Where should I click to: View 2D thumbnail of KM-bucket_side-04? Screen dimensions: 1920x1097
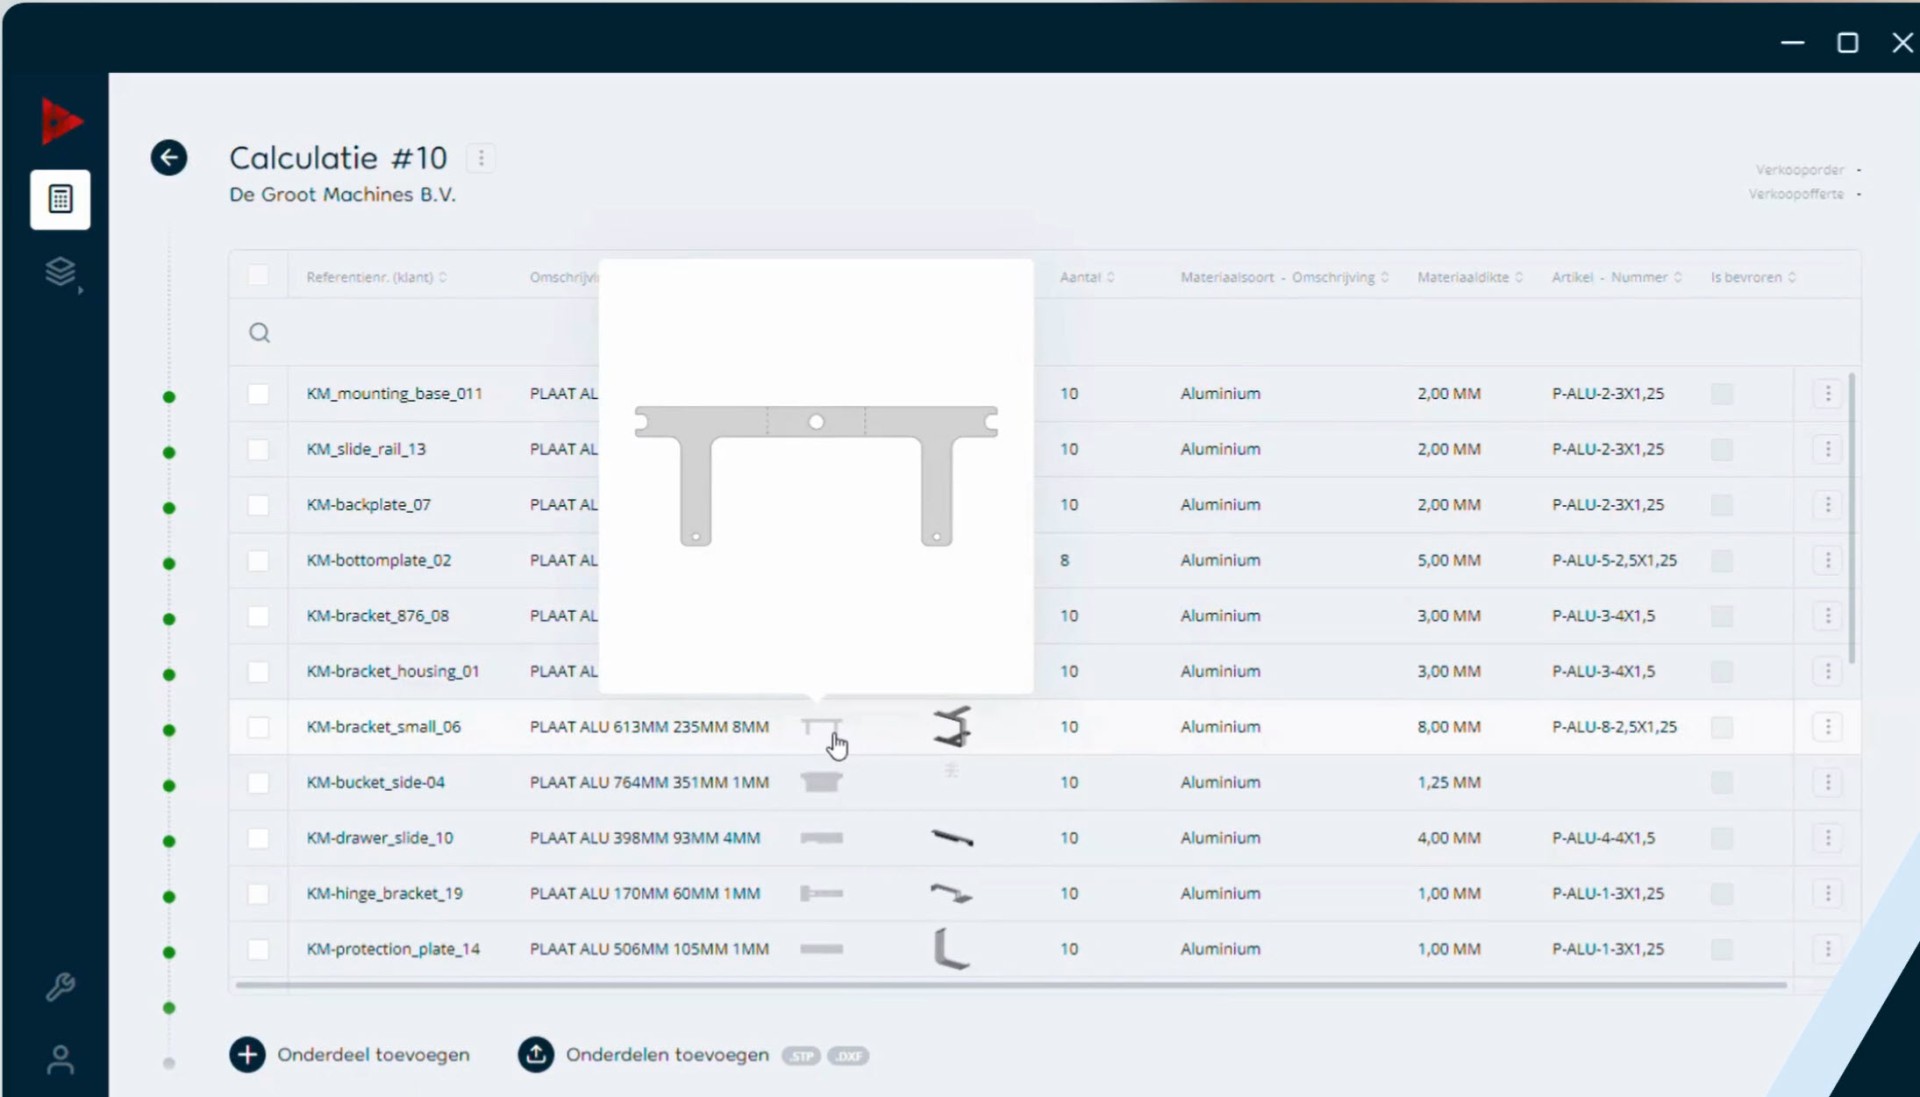point(821,782)
